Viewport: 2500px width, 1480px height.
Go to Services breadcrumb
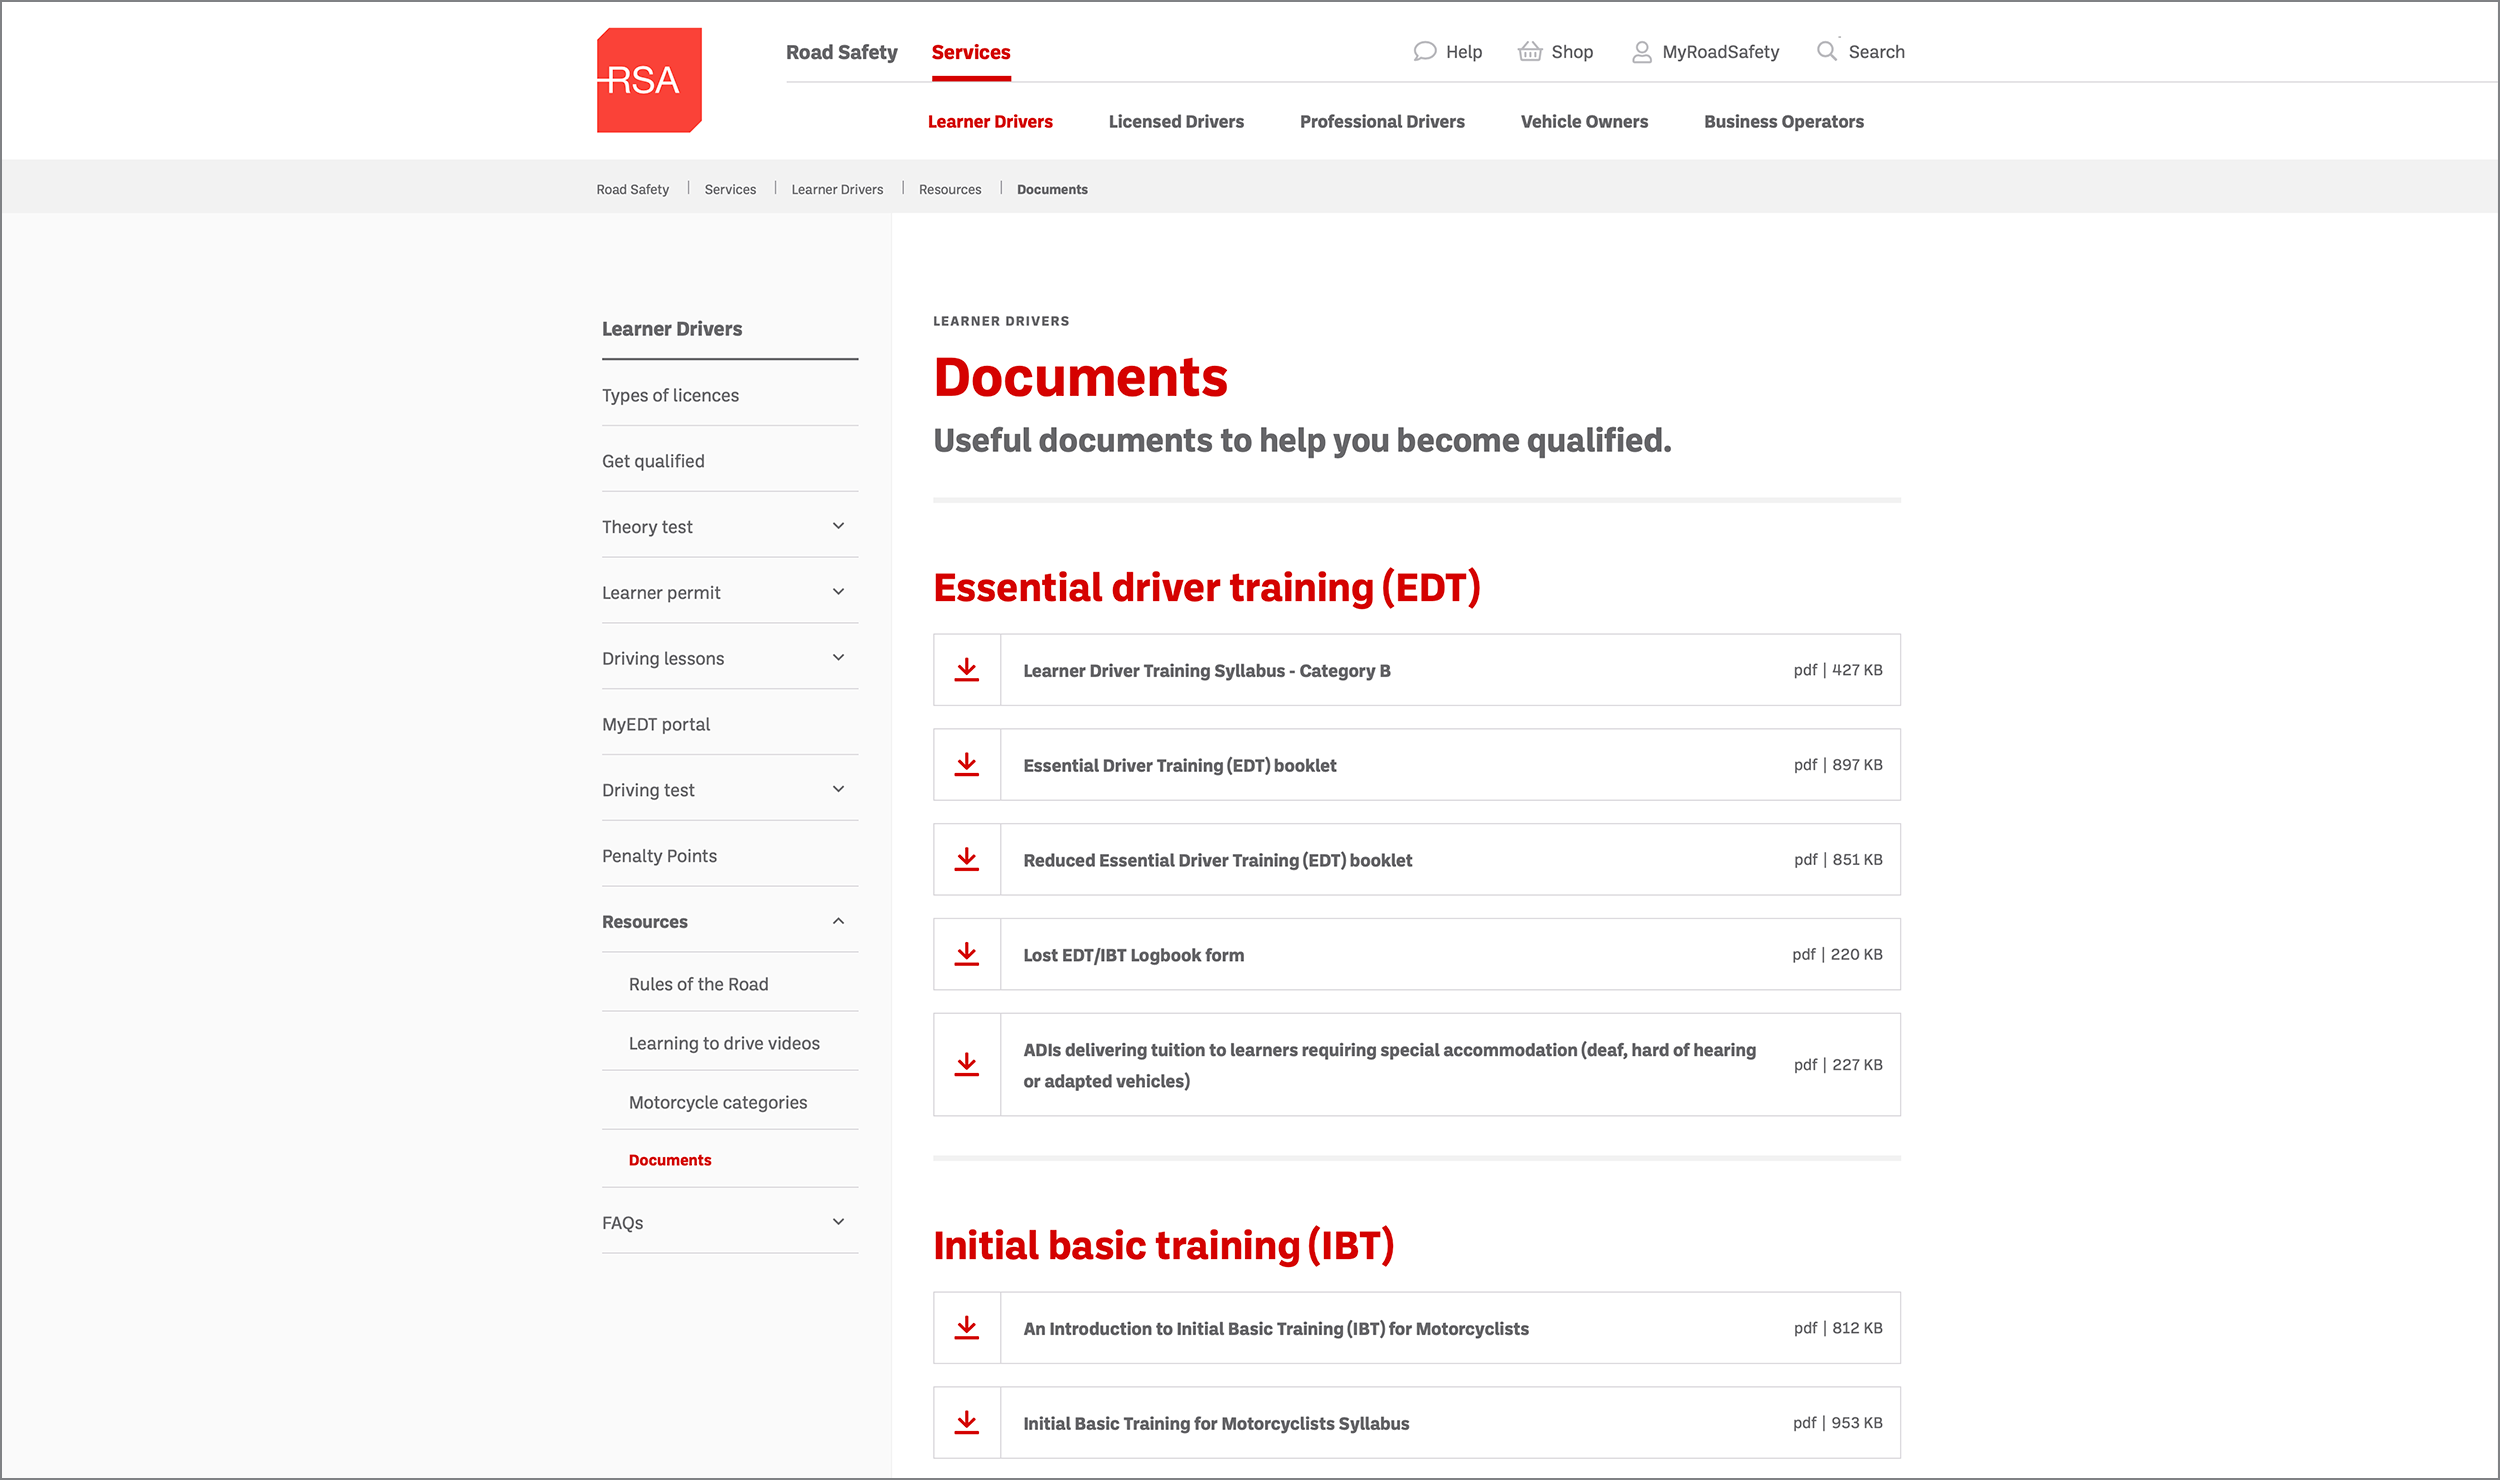pyautogui.click(x=730, y=189)
